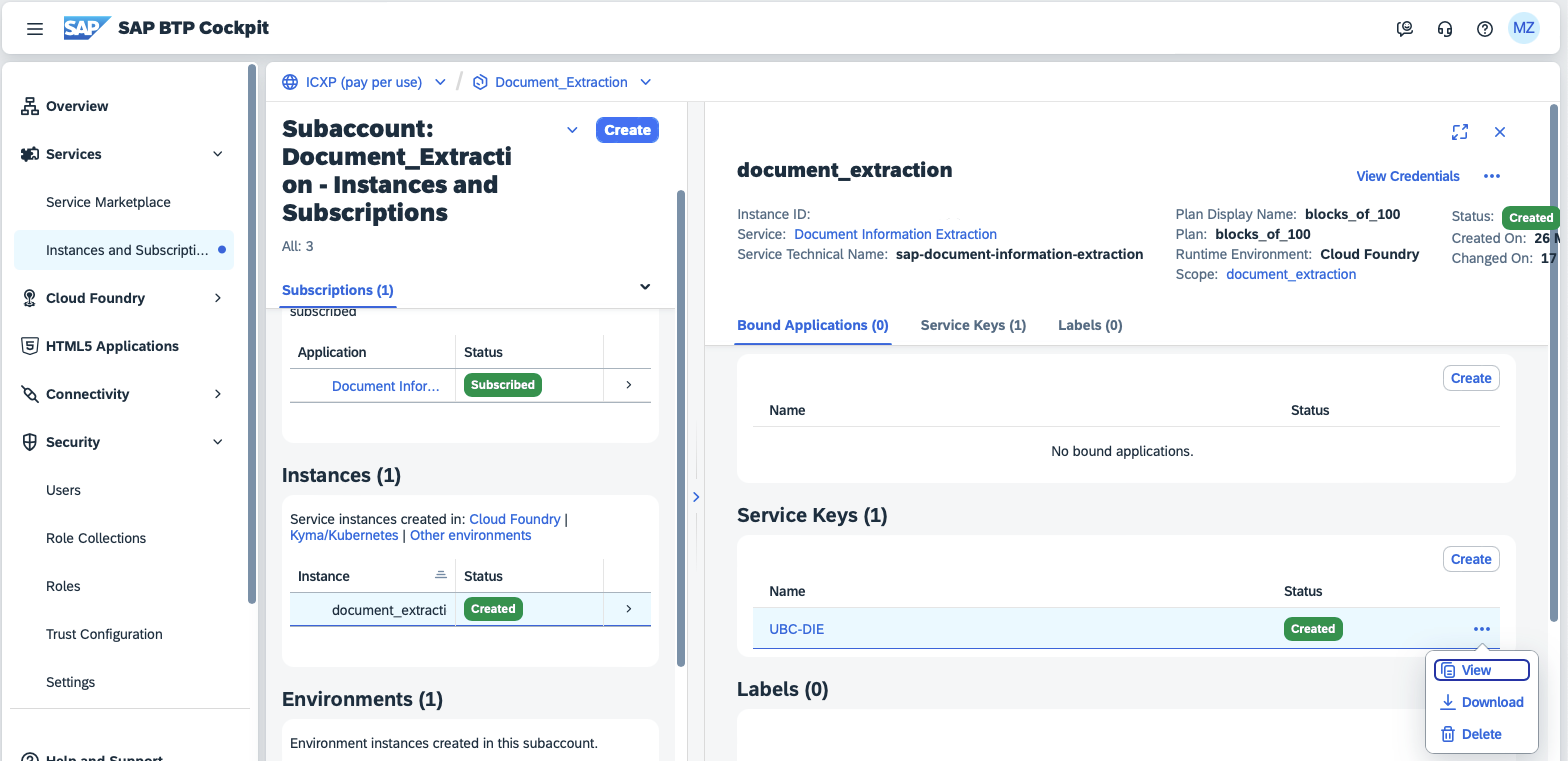Close the document_extraction detail panel
The height and width of the screenshot is (761, 1568).
point(1500,132)
